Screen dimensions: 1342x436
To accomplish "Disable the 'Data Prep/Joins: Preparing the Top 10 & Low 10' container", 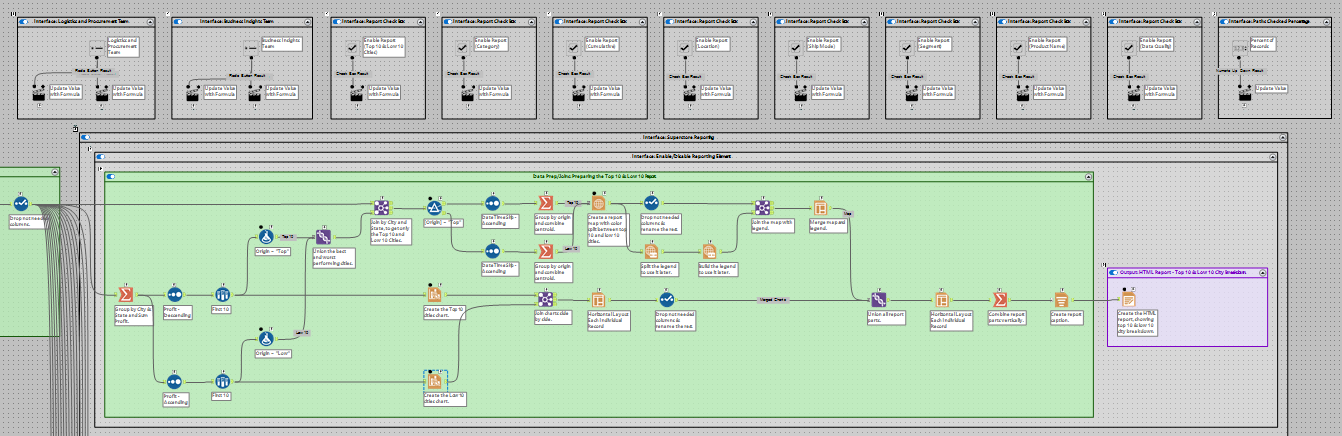I will 111,176.
